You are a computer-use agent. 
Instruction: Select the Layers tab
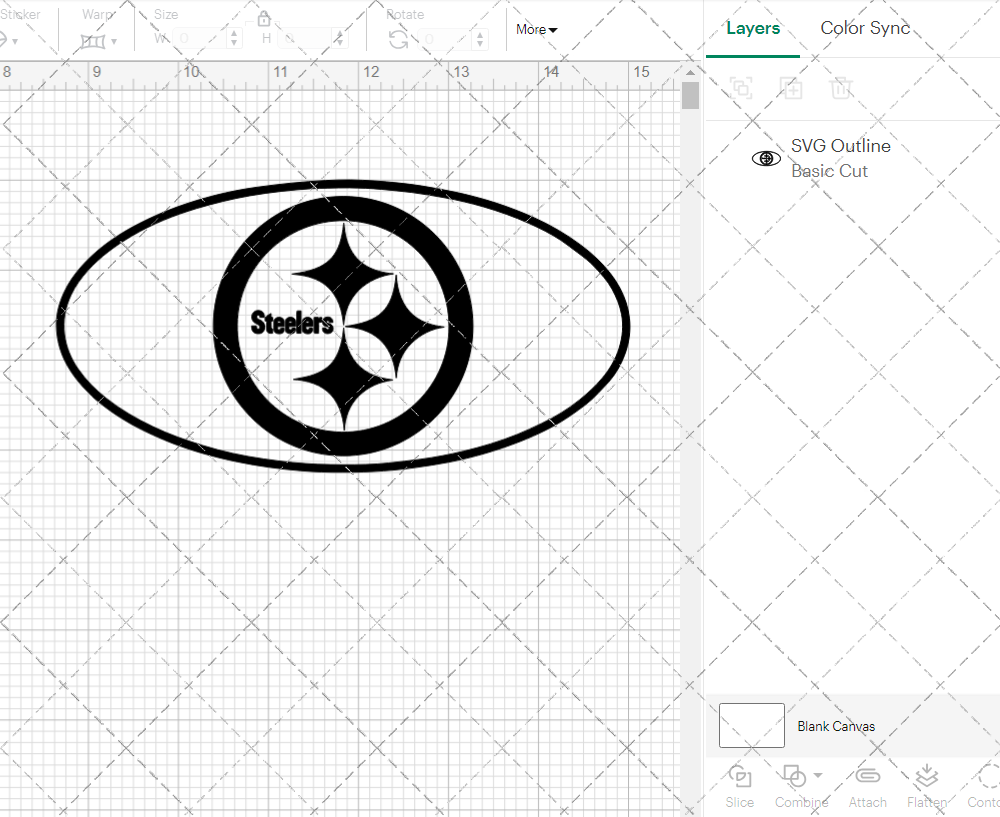tap(753, 28)
